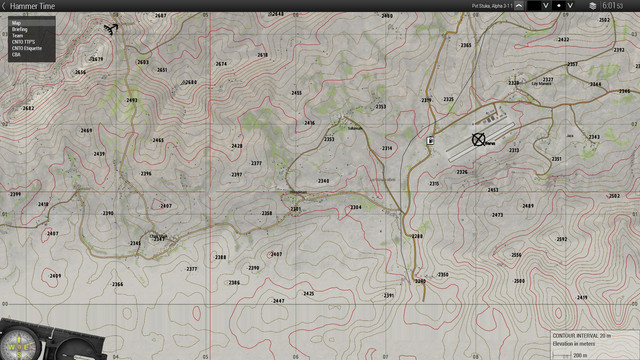This screenshot has width=640, height=360.
Task: Open the map textures layers icon
Action: [x=593, y=6]
